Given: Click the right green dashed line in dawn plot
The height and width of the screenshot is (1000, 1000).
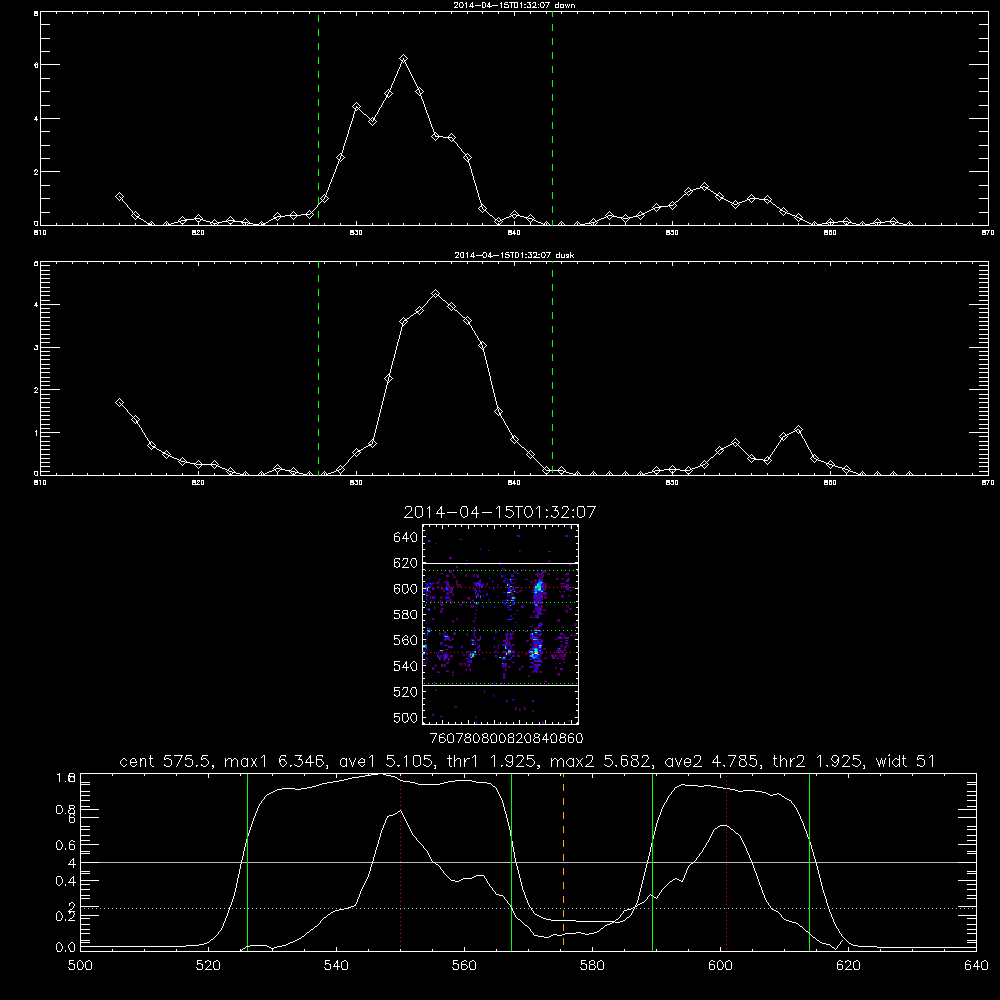Looking at the screenshot, I should (x=552, y=119).
